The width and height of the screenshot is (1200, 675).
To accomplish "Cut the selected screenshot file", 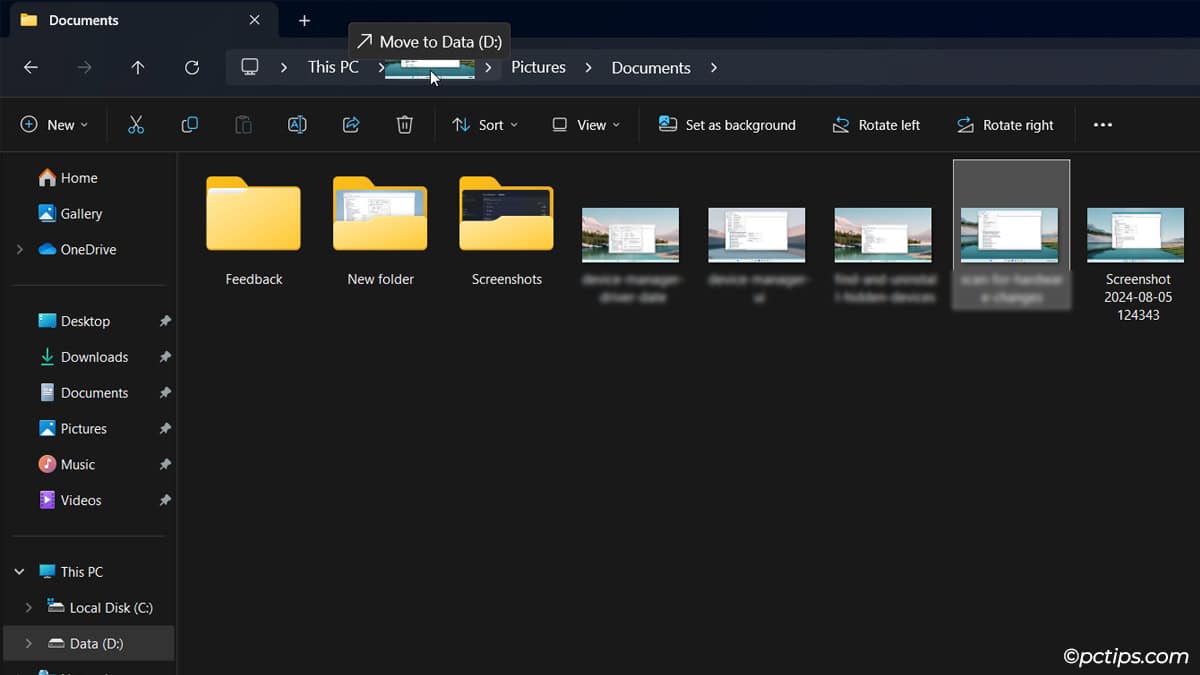I will pos(136,124).
